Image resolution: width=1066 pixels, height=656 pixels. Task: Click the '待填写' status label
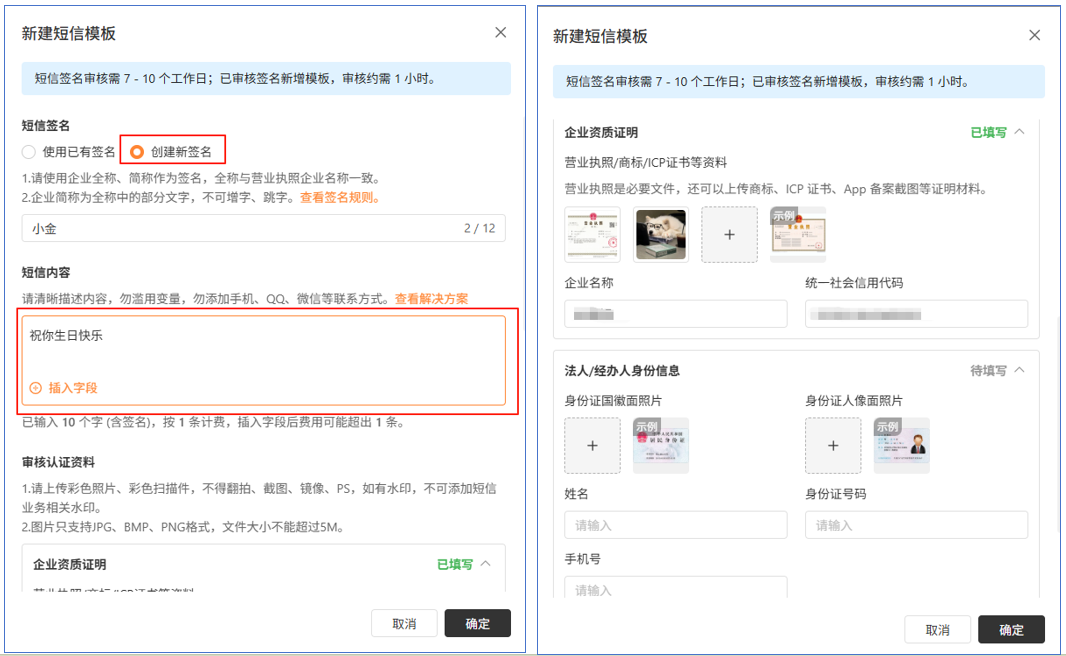tap(988, 370)
